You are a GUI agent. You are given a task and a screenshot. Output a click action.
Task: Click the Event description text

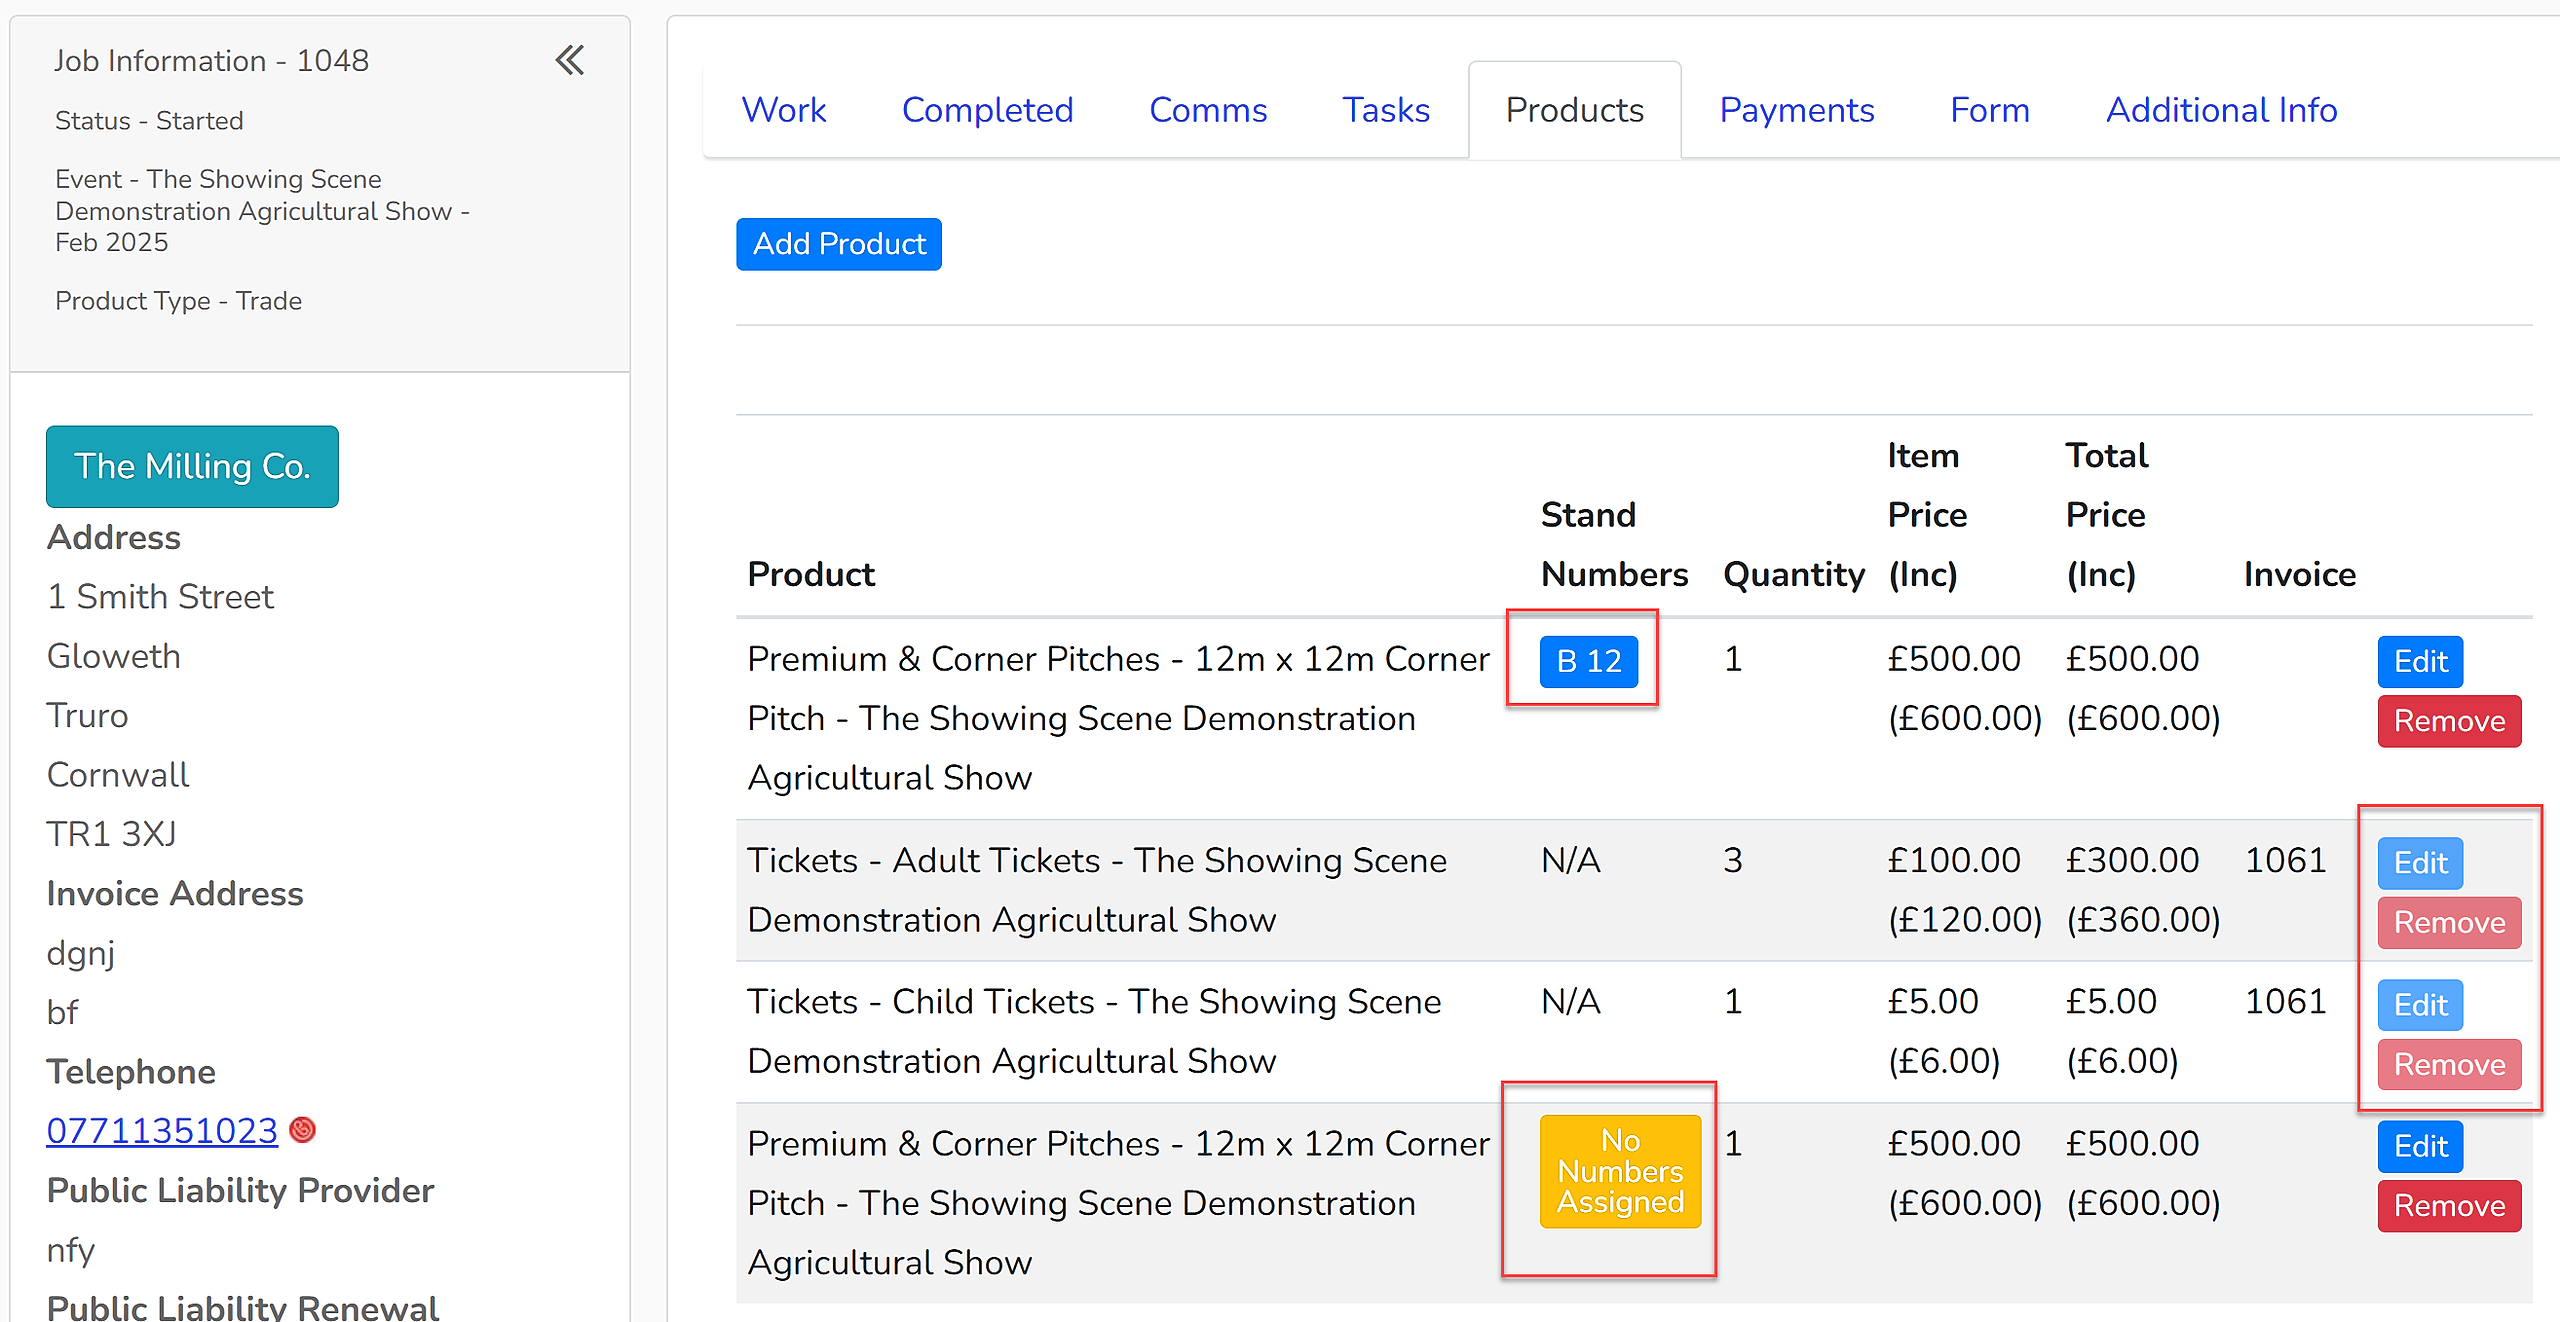pos(262,211)
